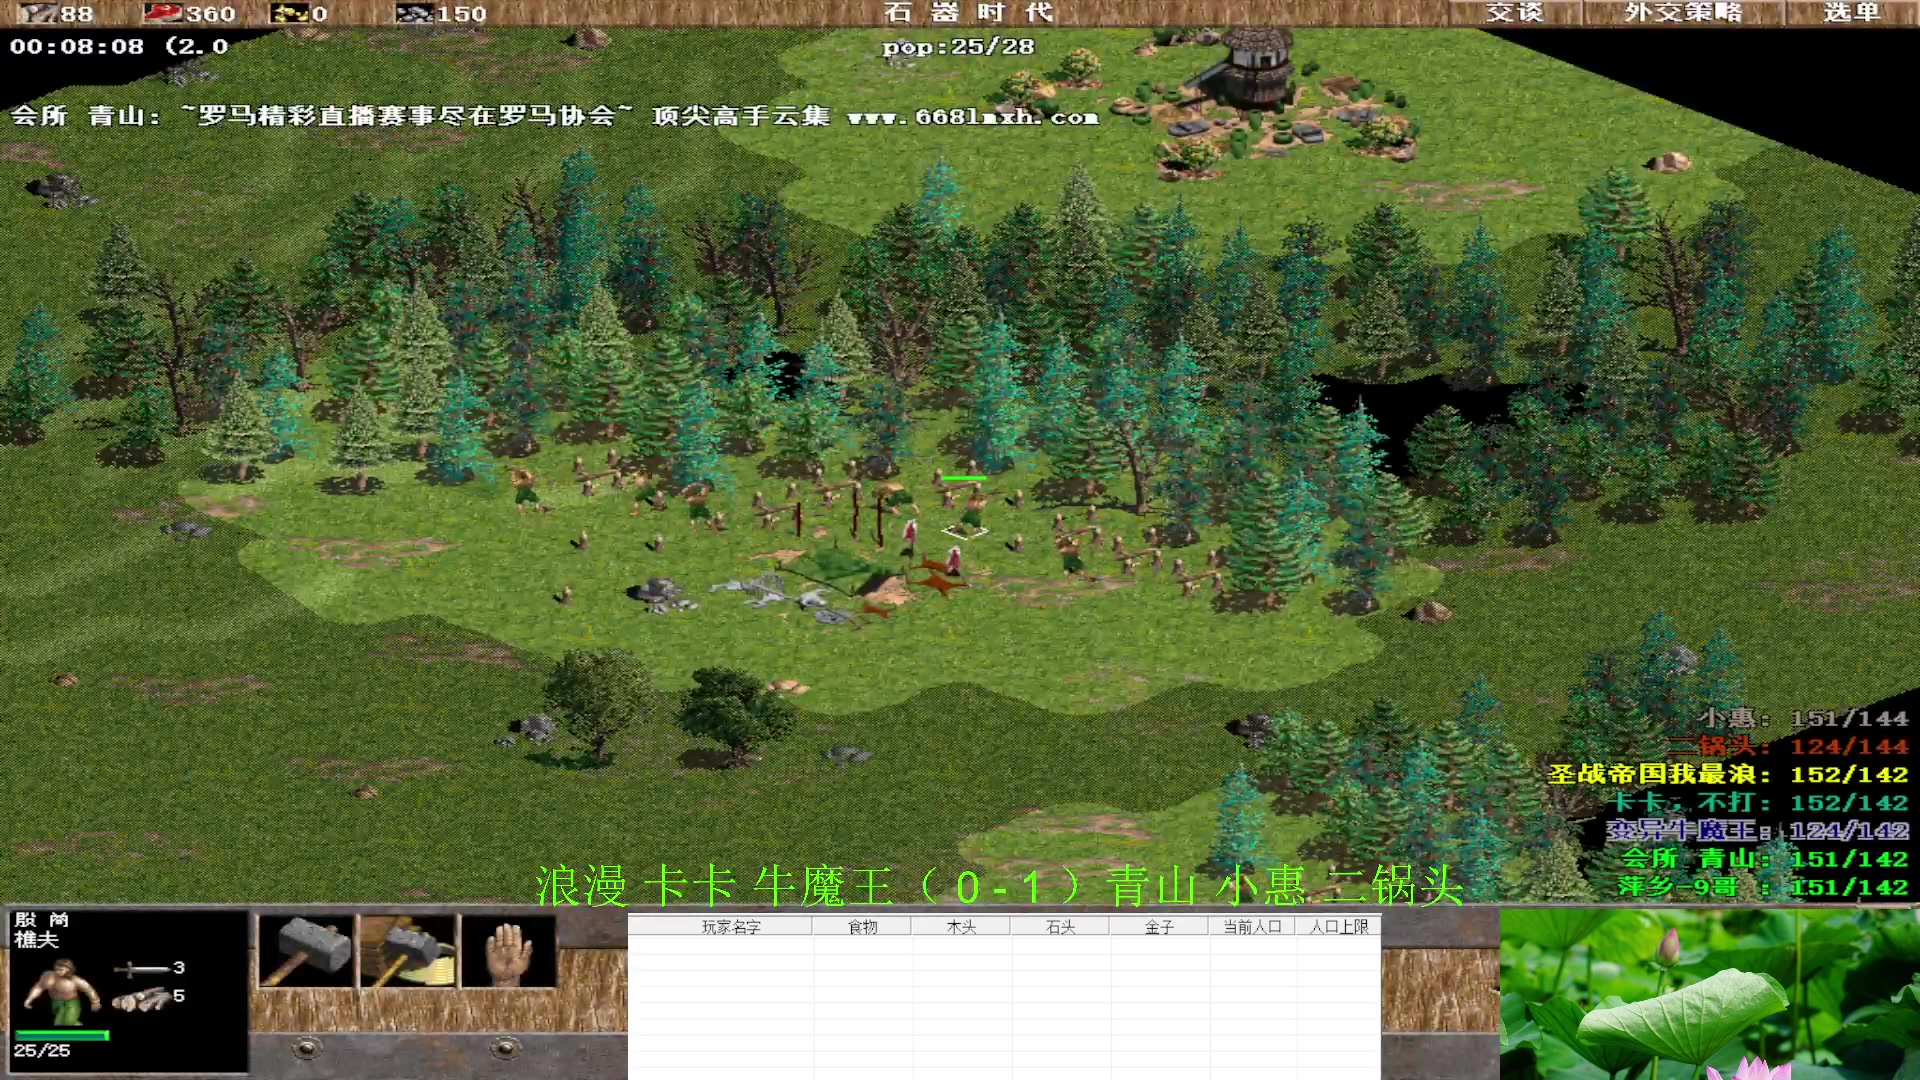Click the sword attack stat icon
The image size is (1920, 1080).
[140, 968]
